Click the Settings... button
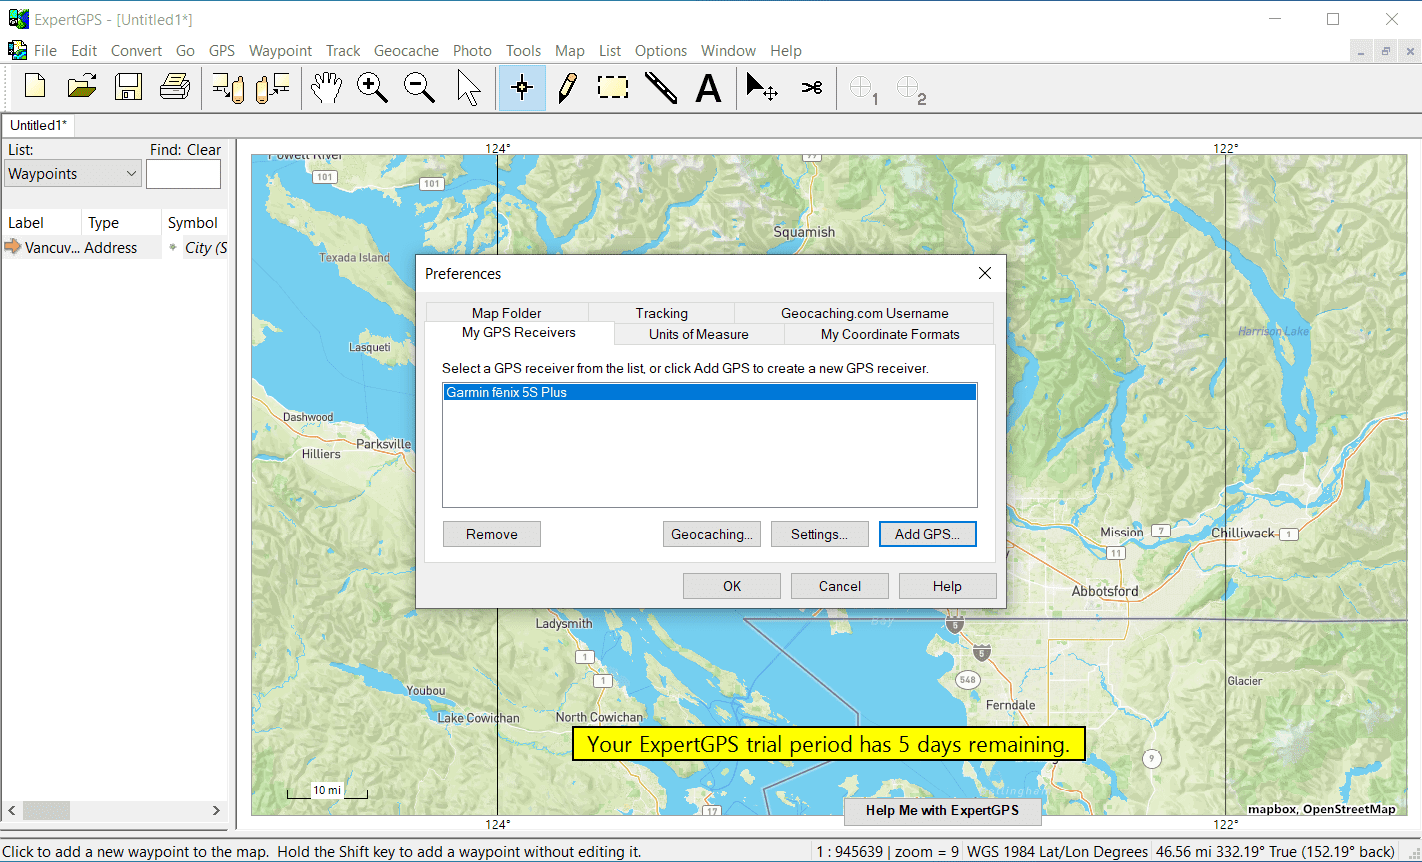Image resolution: width=1422 pixels, height=862 pixels. coord(820,534)
